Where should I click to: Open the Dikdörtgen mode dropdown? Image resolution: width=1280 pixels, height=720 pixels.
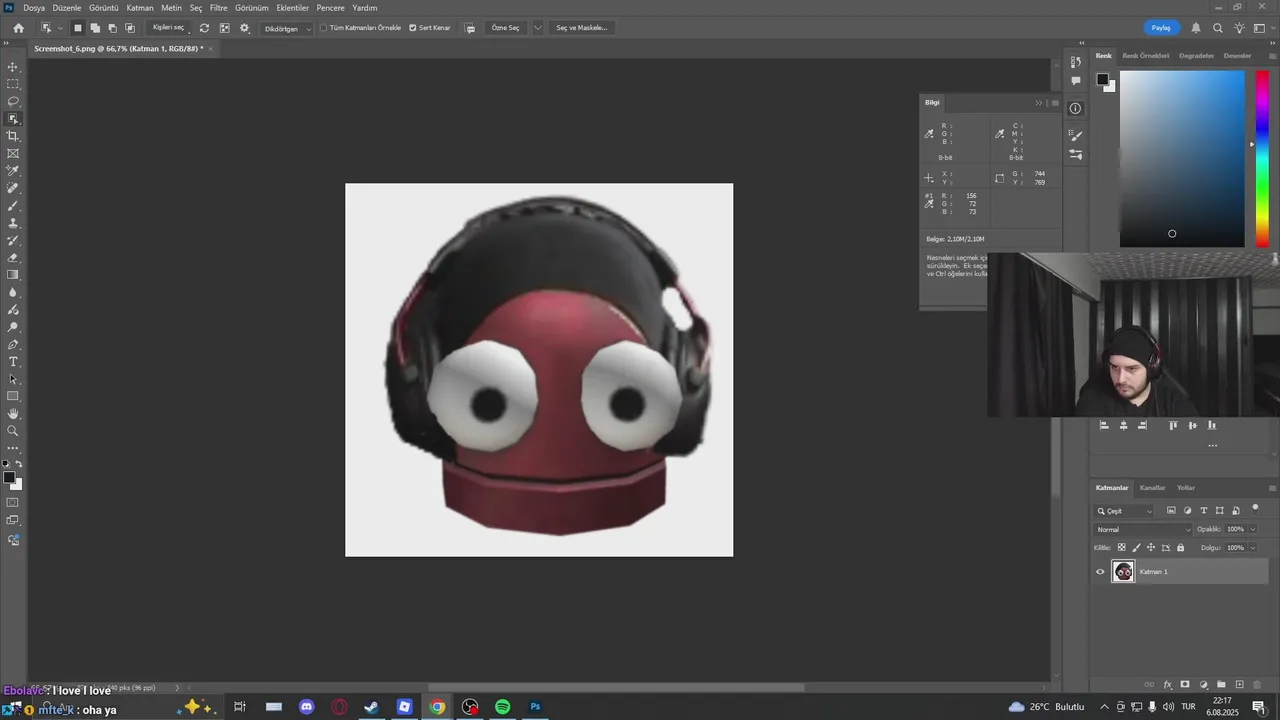287,28
